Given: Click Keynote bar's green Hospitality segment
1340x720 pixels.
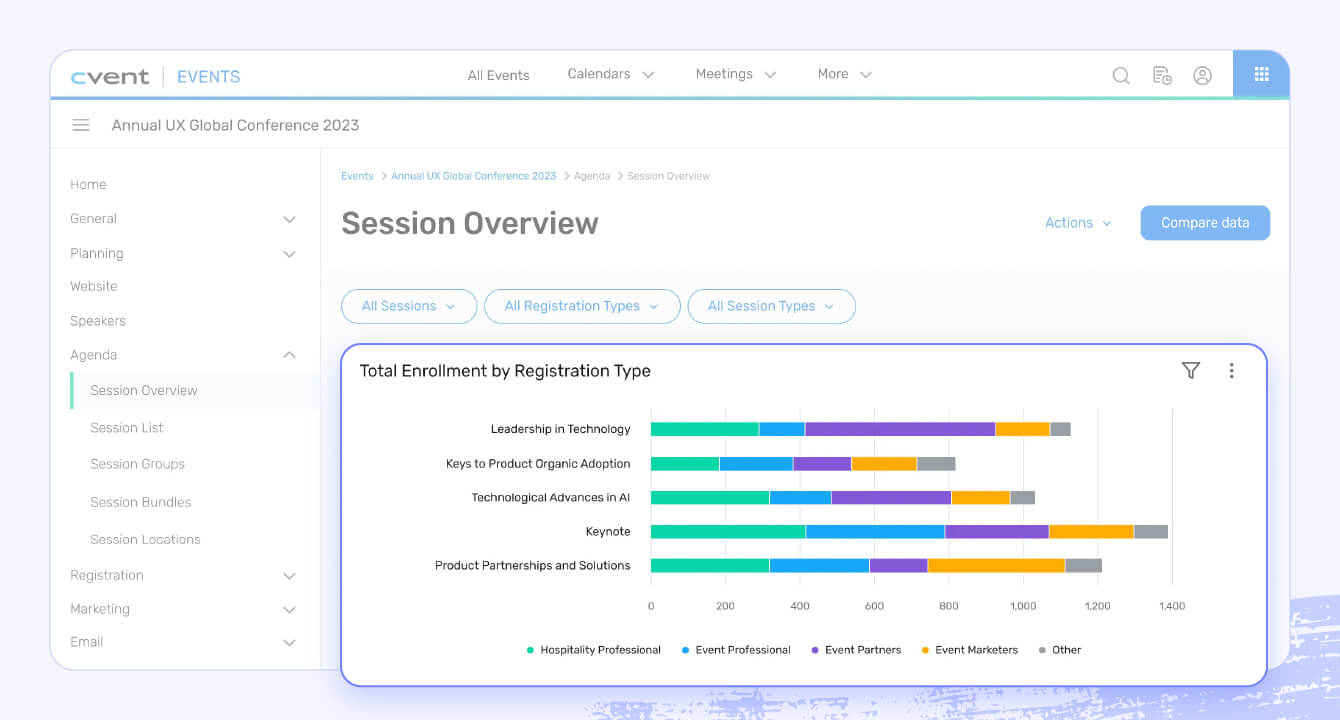Looking at the screenshot, I should 728,531.
